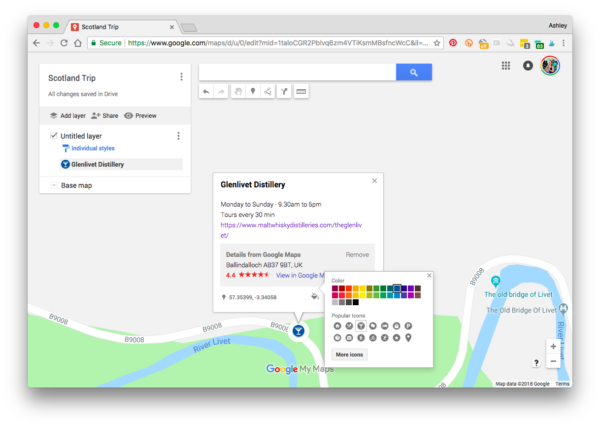Image resolution: width=600 pixels, height=427 pixels.
Task: Click Share in the map panel
Action: tap(105, 116)
